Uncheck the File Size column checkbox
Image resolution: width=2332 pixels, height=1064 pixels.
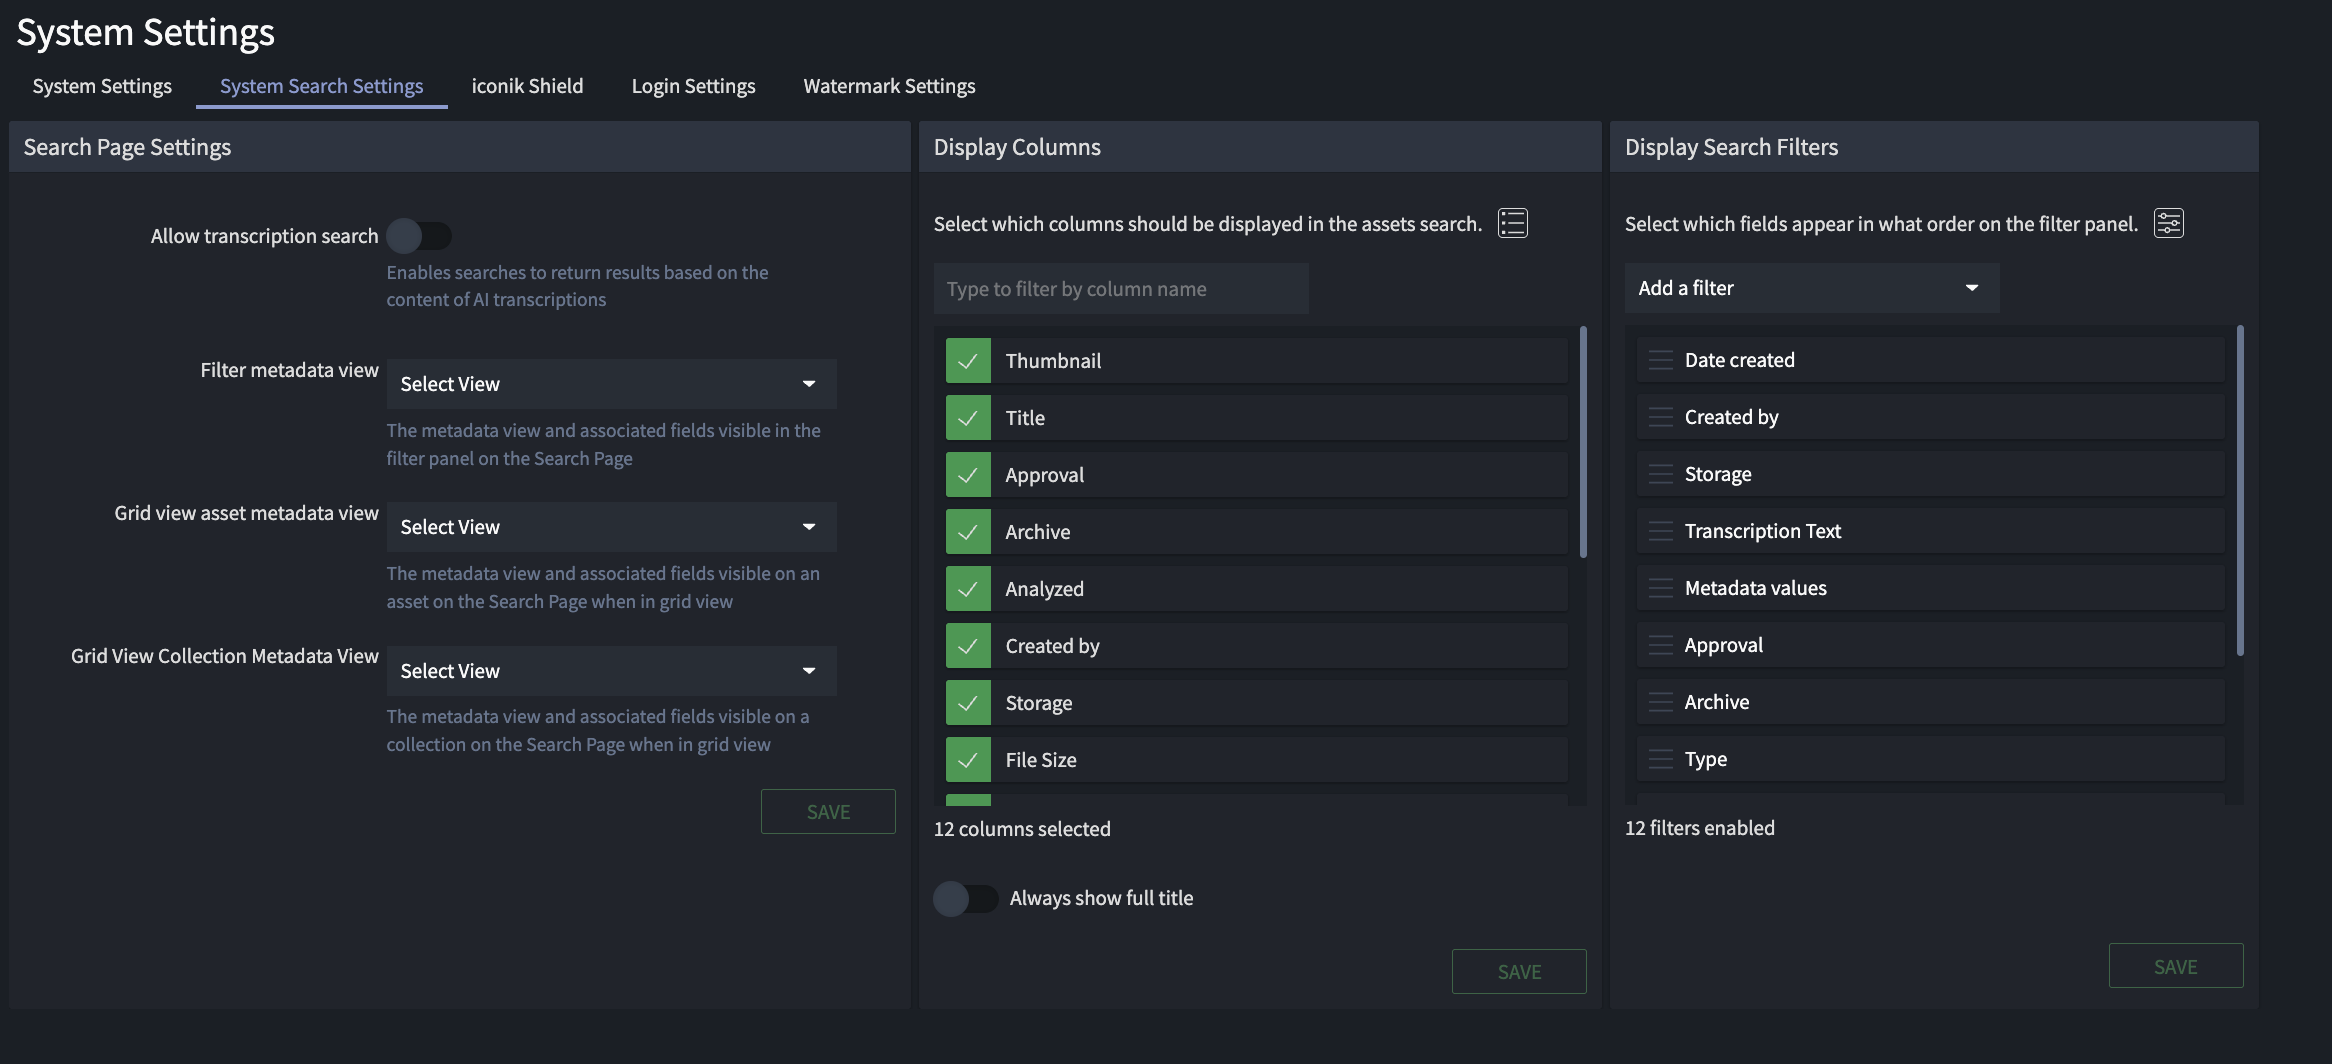point(968,760)
